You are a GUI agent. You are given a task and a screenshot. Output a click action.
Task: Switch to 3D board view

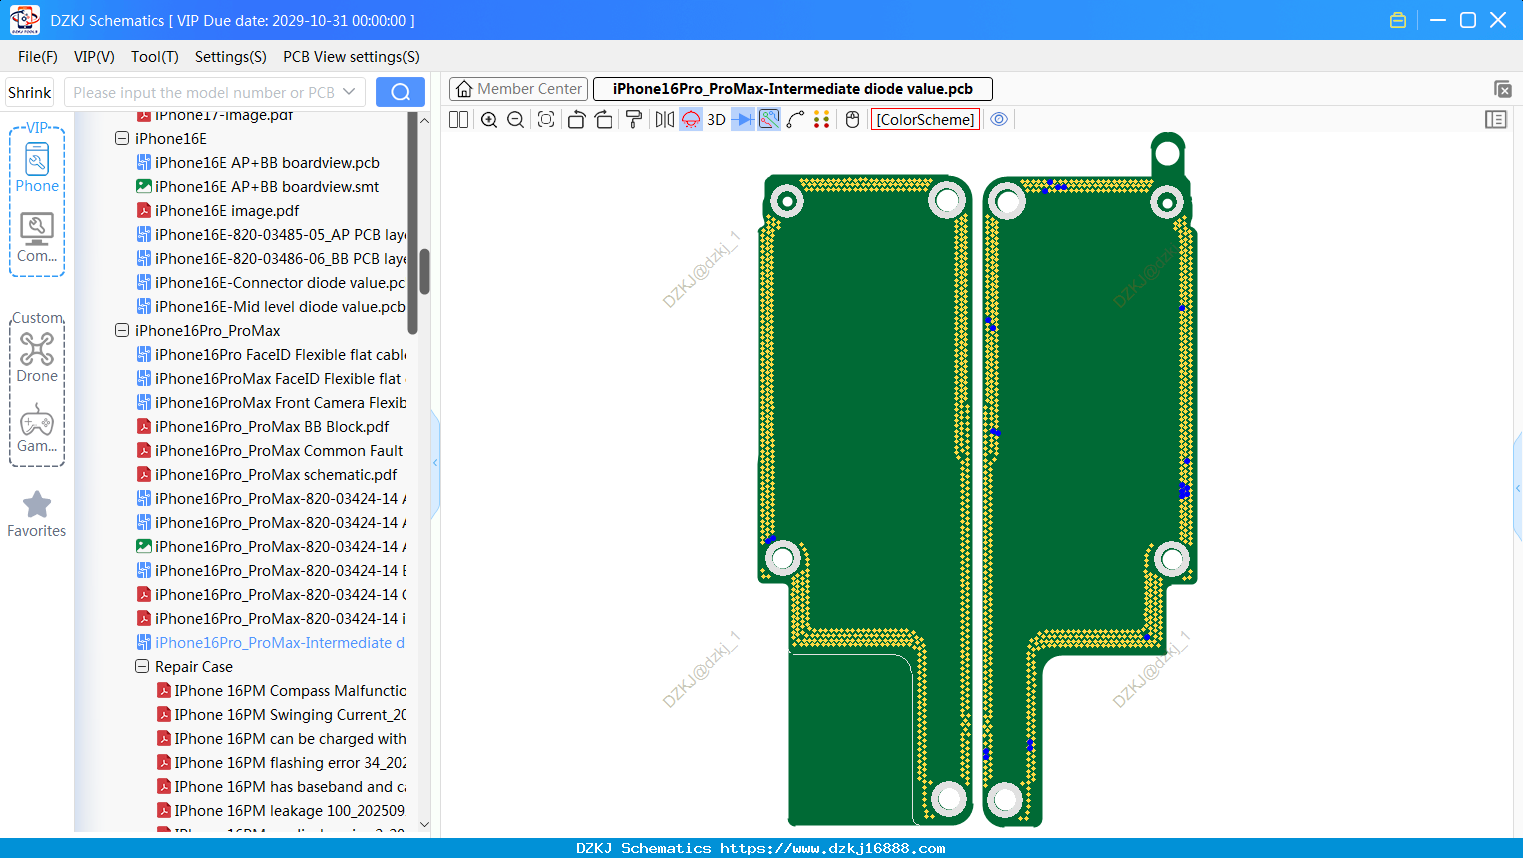point(716,120)
